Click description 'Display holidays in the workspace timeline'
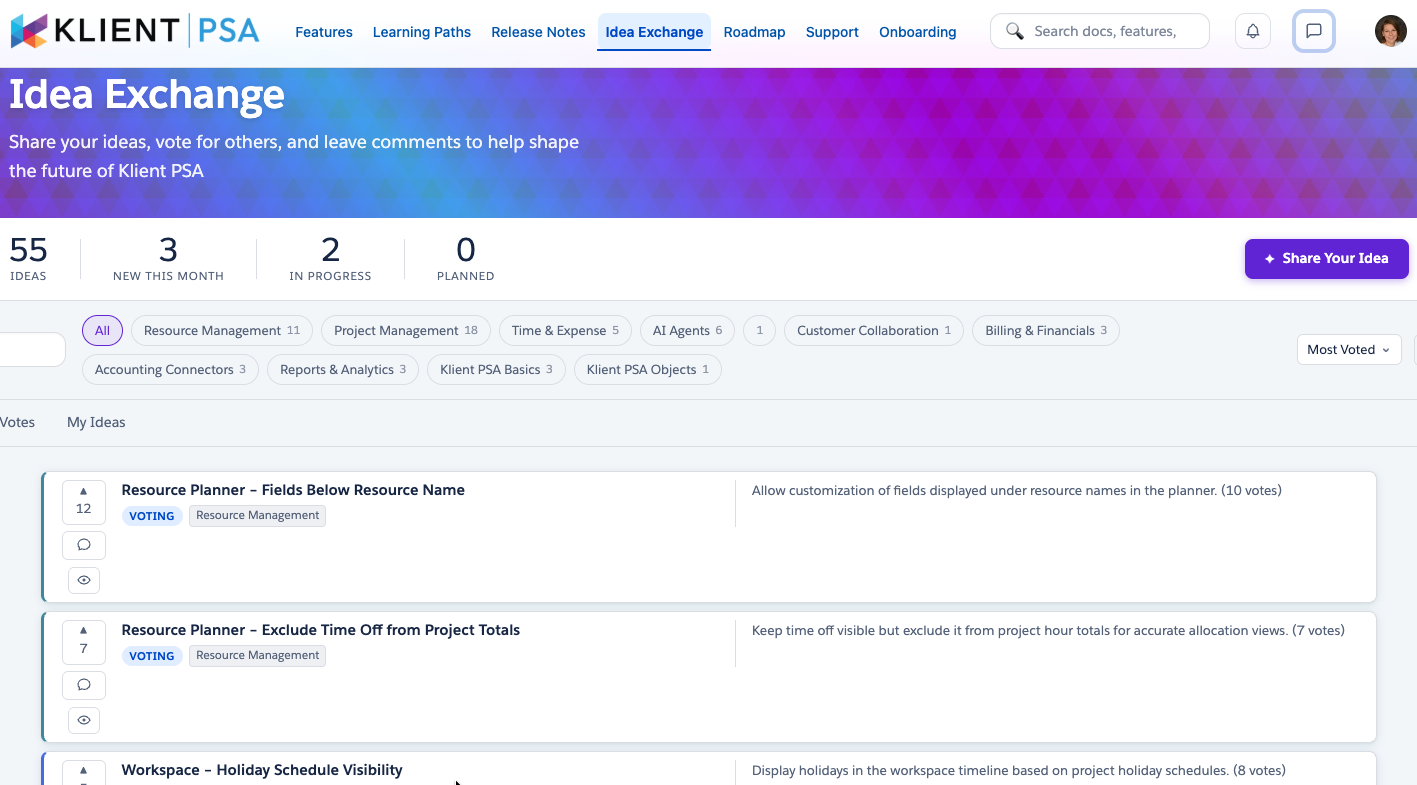Viewport: 1417px width, 785px height. tap(1018, 771)
